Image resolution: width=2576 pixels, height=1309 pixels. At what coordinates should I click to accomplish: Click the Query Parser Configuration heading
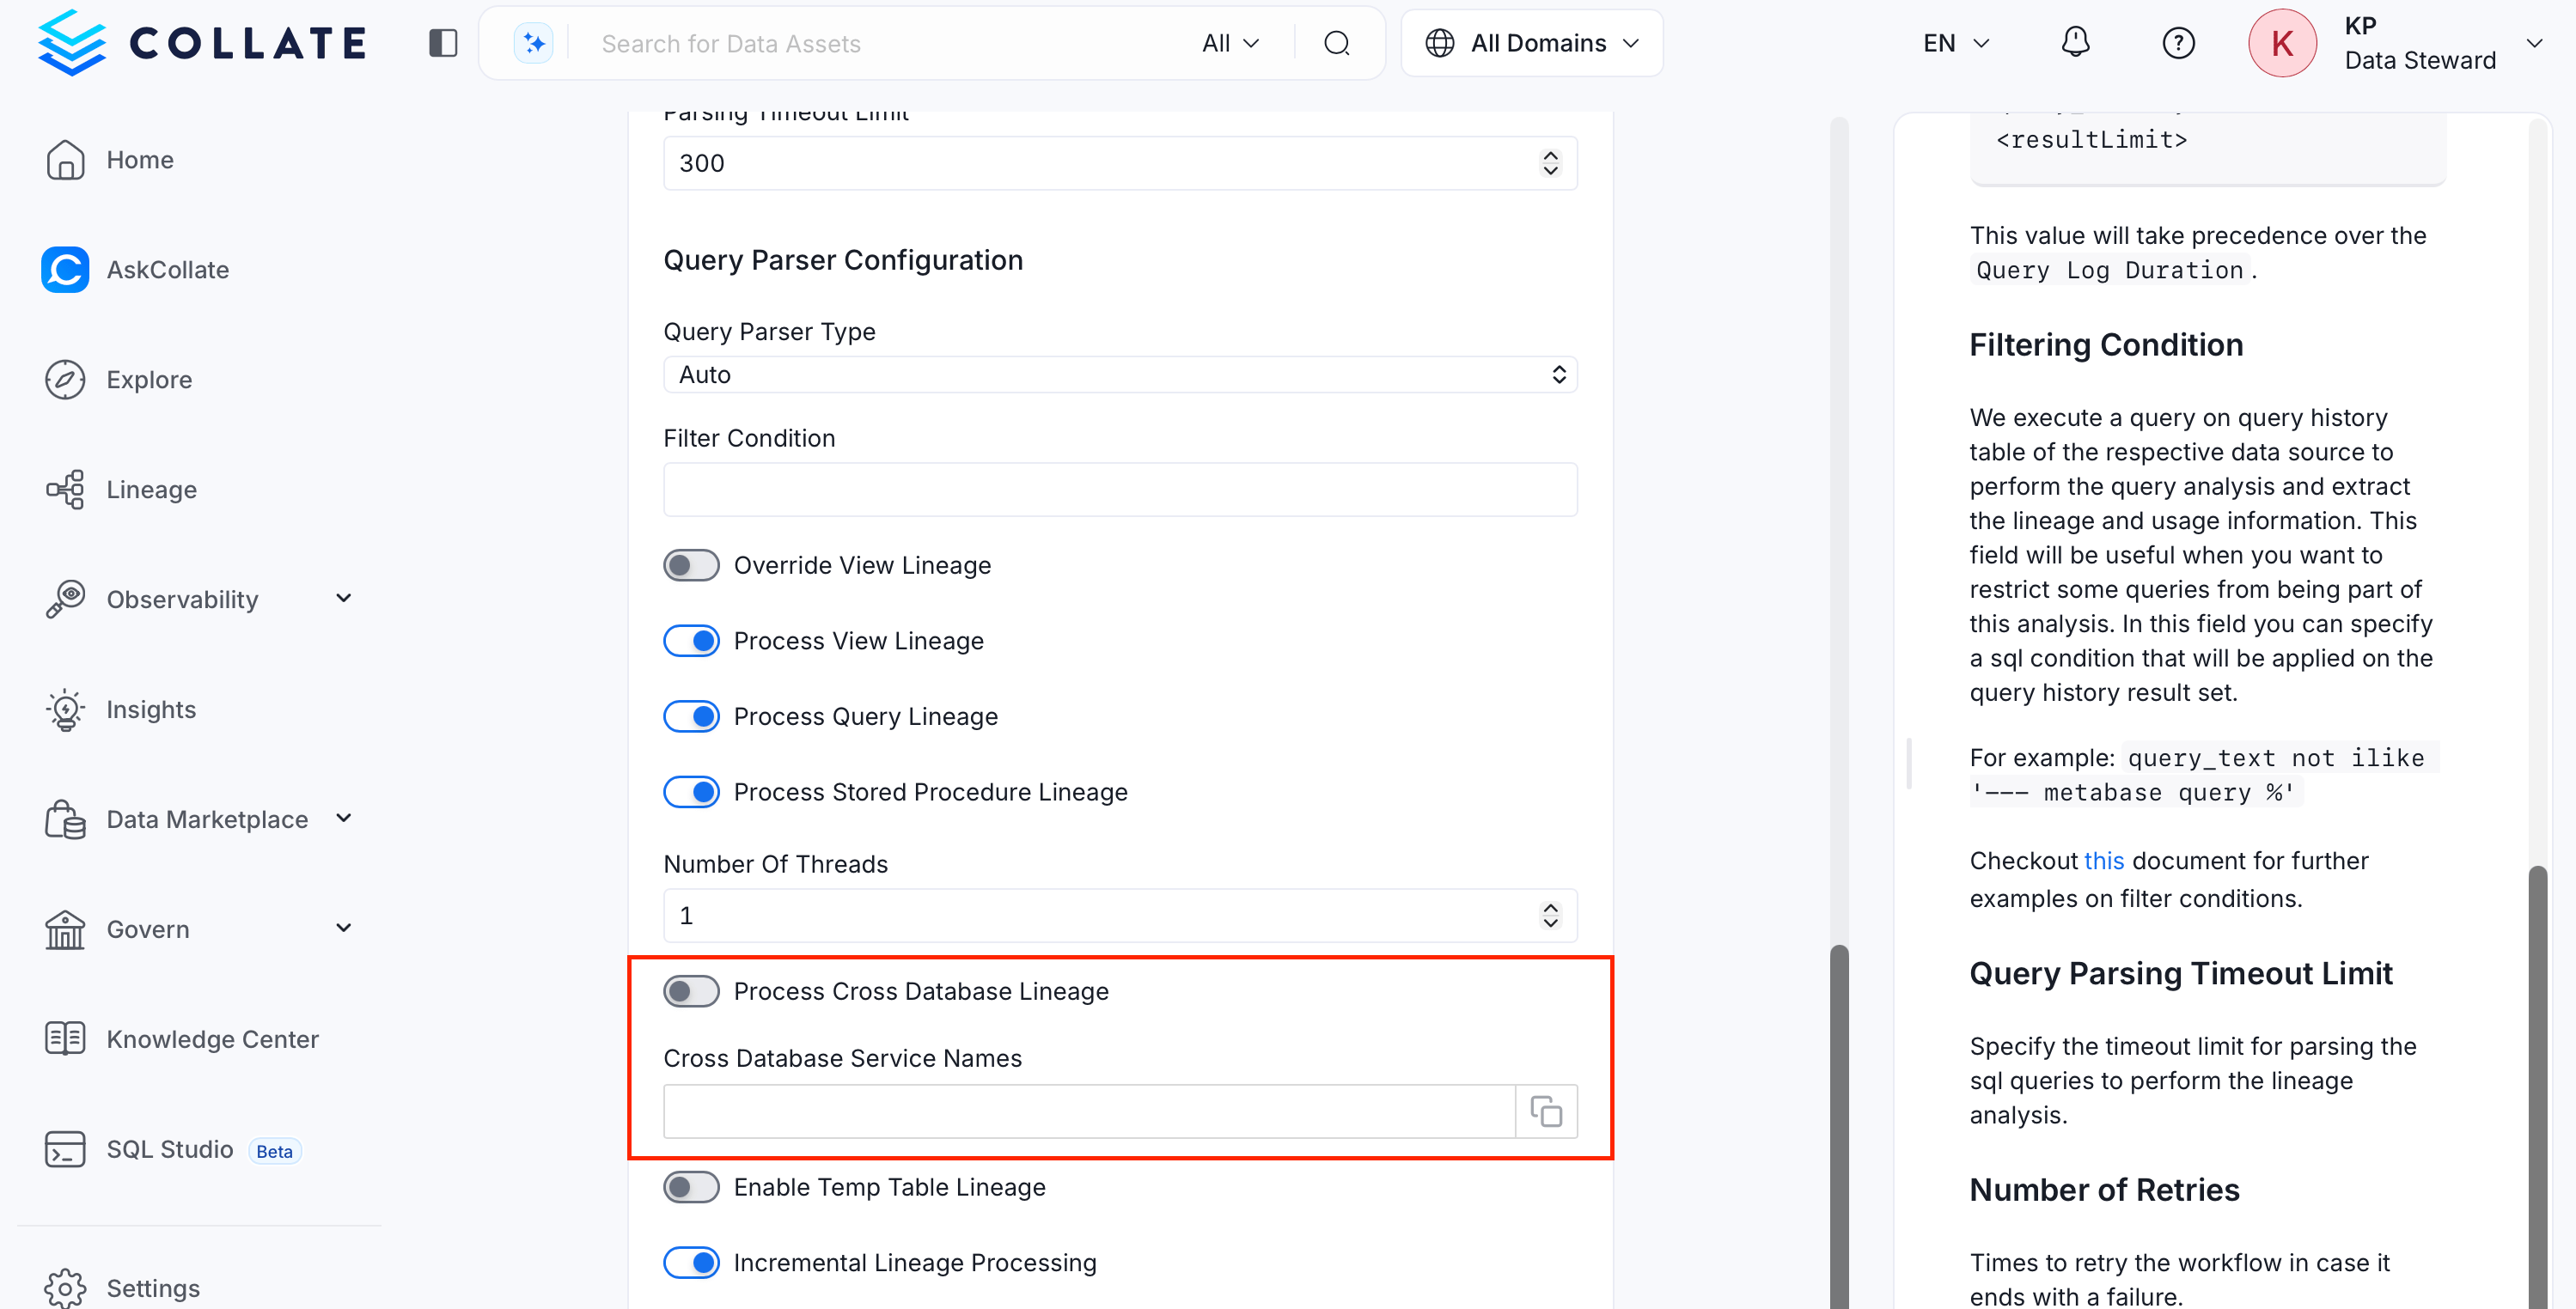[x=843, y=260]
